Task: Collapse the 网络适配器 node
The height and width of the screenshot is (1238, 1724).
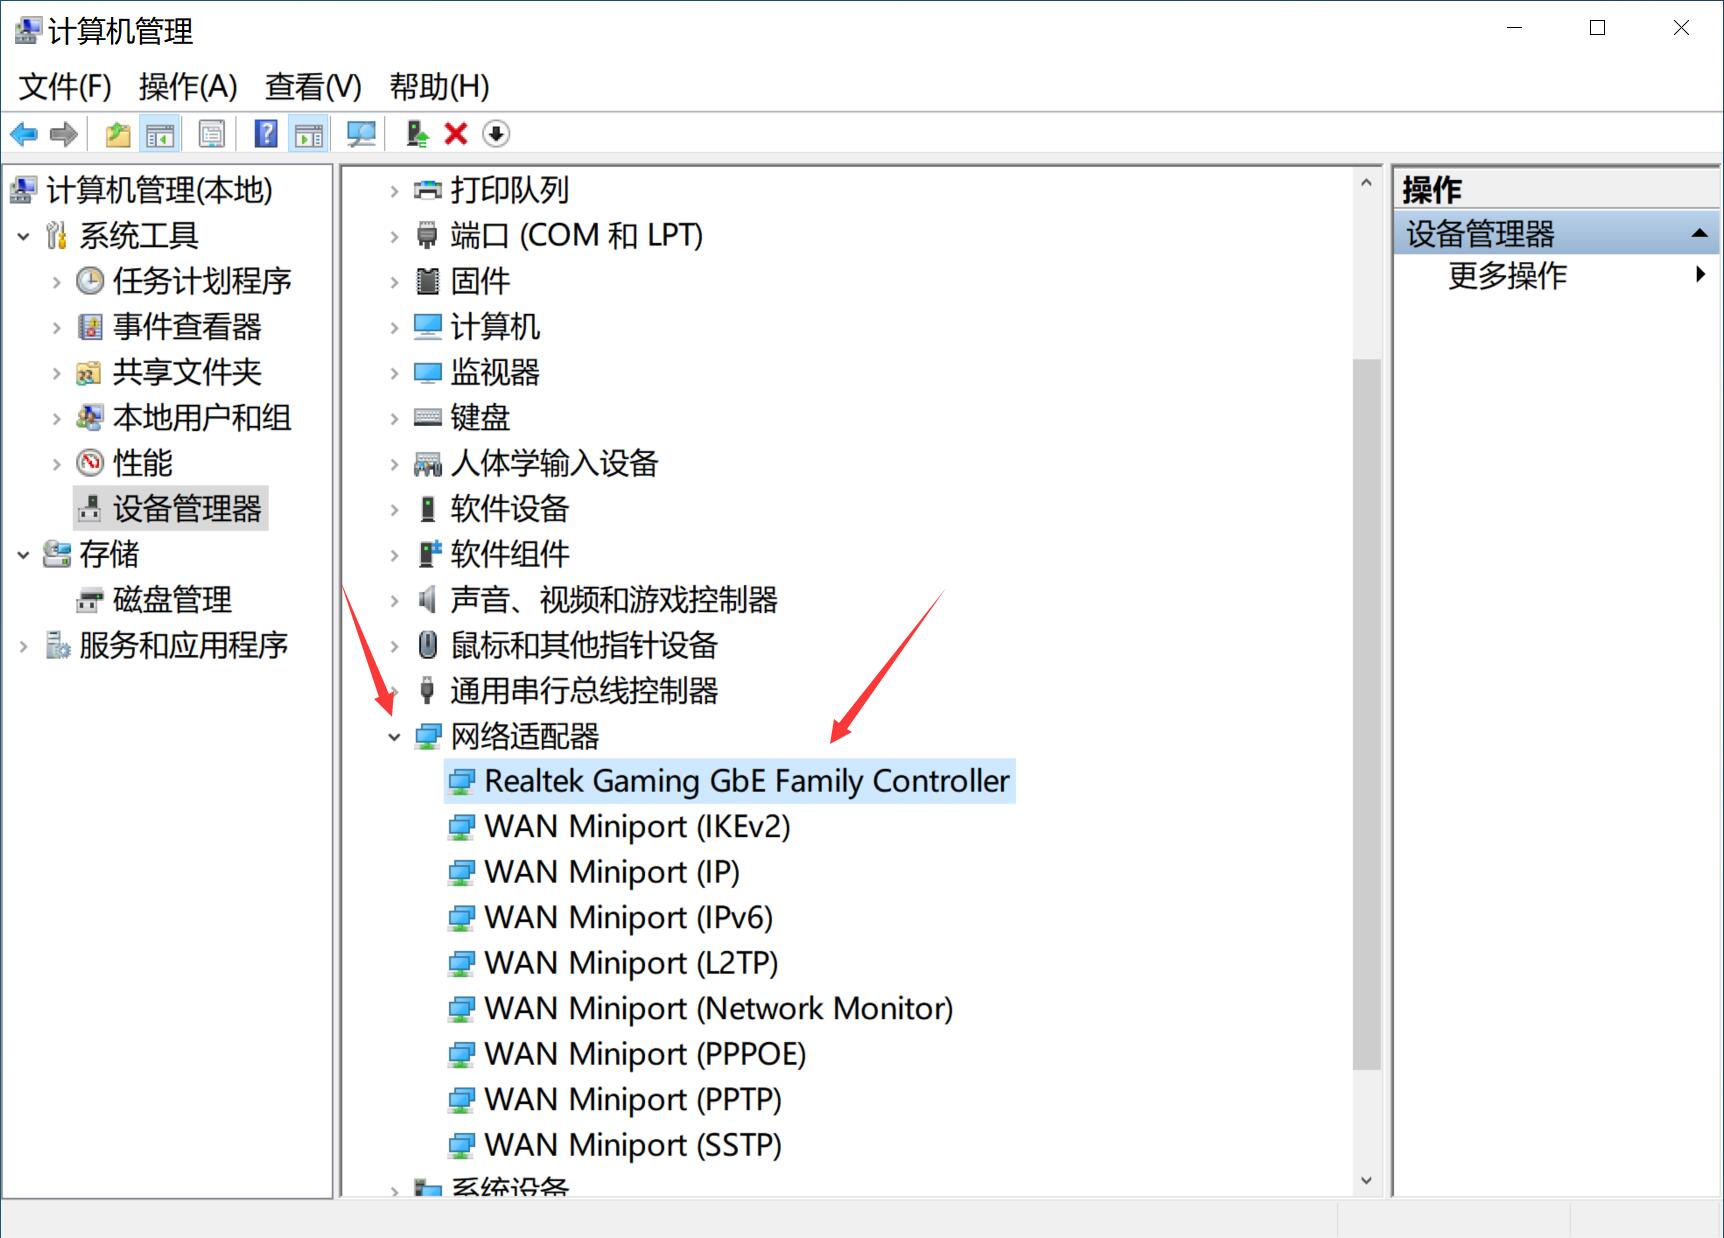Action: coord(394,737)
